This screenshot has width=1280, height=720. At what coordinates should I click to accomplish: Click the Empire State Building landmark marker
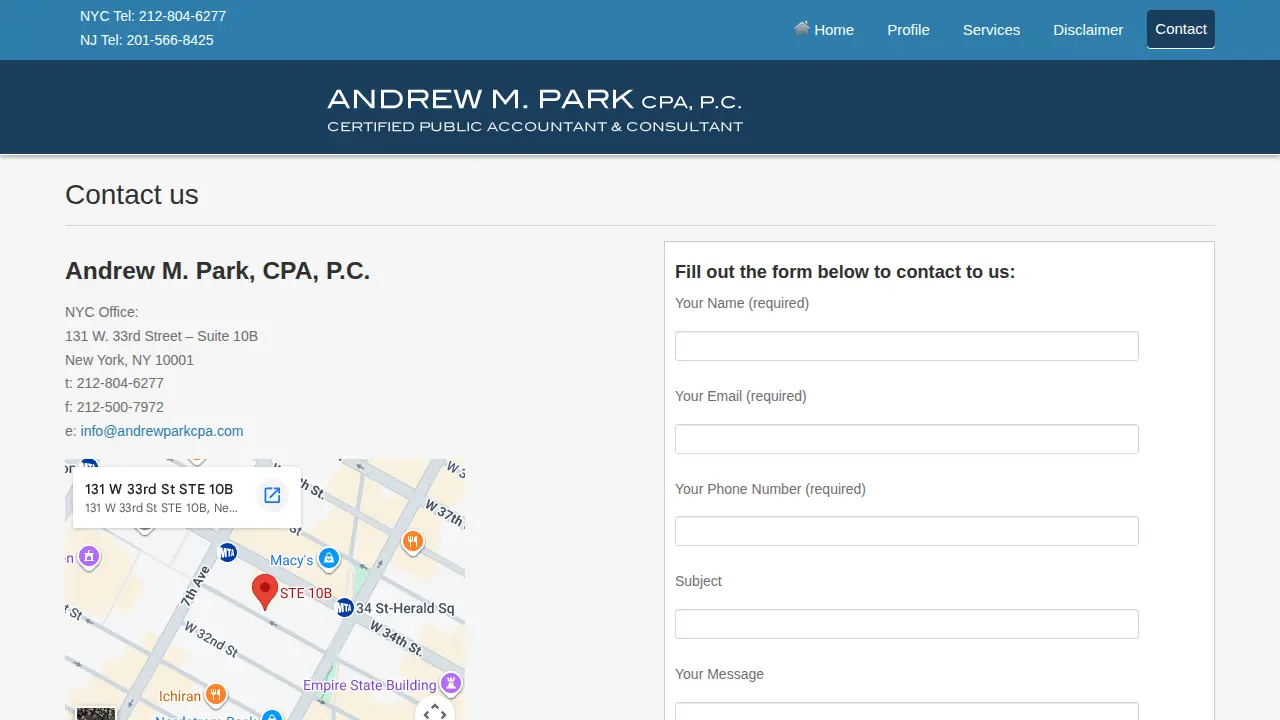tap(451, 683)
